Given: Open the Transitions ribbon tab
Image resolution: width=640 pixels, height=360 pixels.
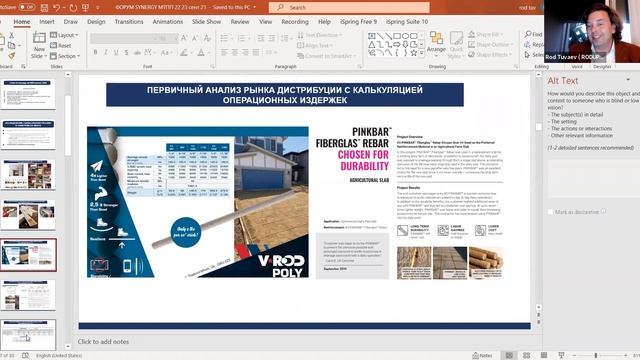Looking at the screenshot, I should tap(129, 22).
